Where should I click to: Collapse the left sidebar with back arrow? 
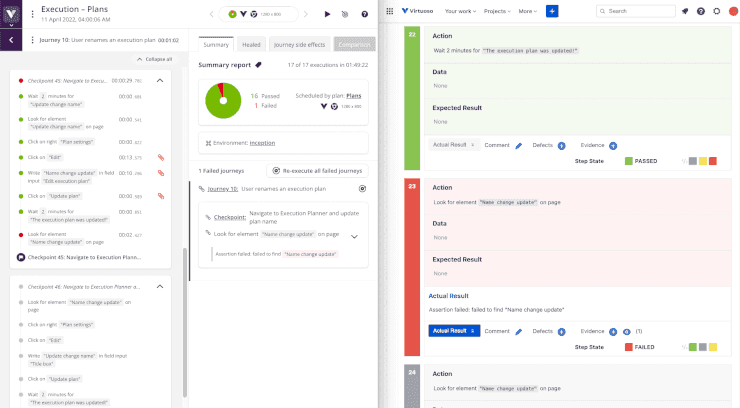click(10, 40)
